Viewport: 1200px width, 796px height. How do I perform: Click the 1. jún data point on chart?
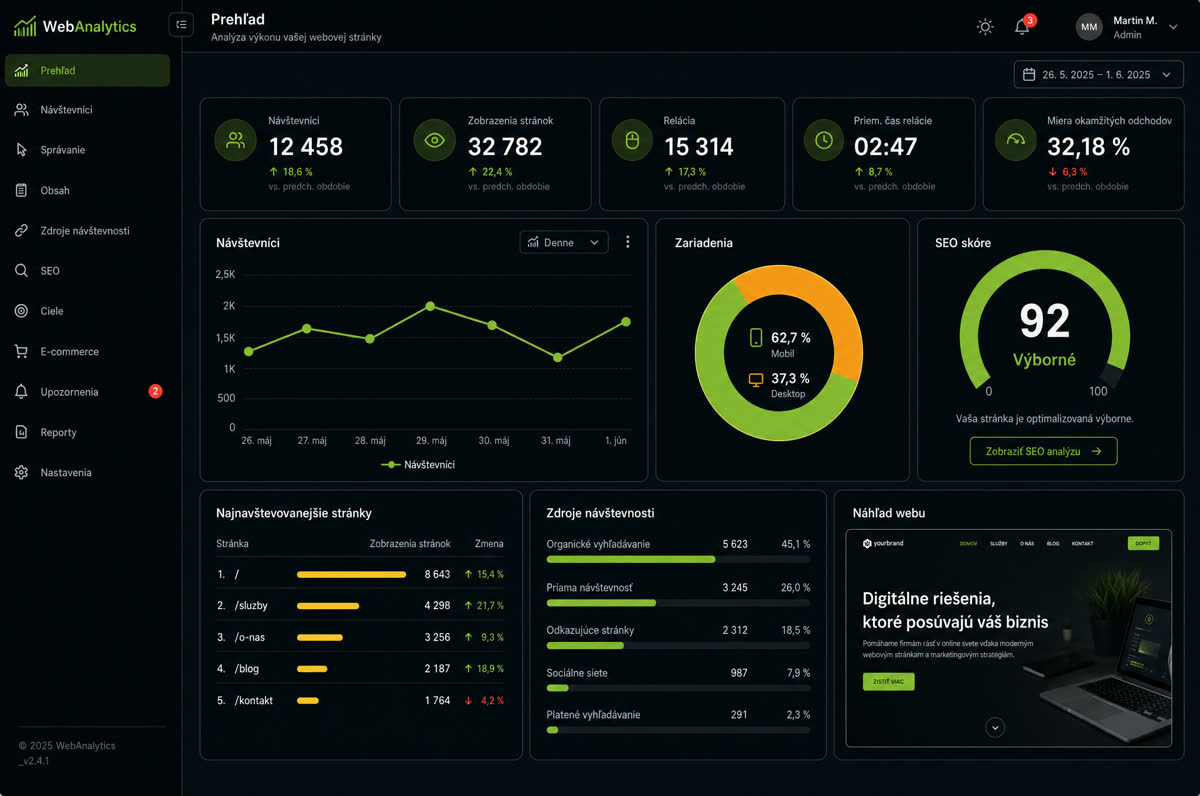pyautogui.click(x=626, y=321)
